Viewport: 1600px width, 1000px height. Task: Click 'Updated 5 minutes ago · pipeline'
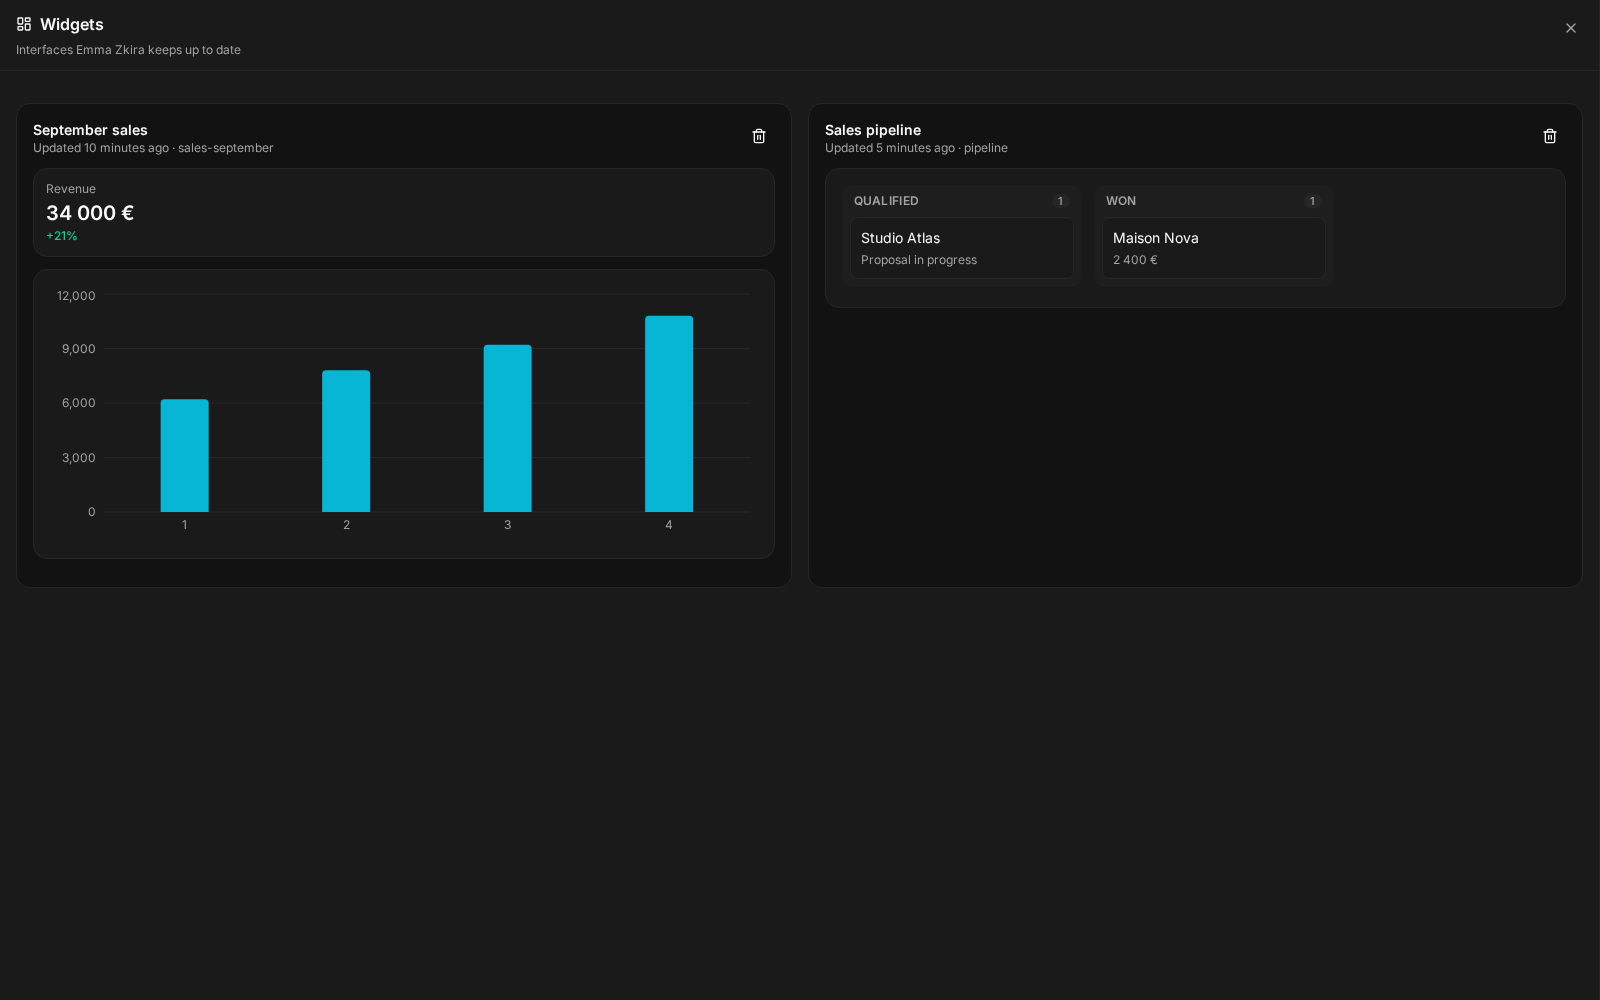coord(916,148)
